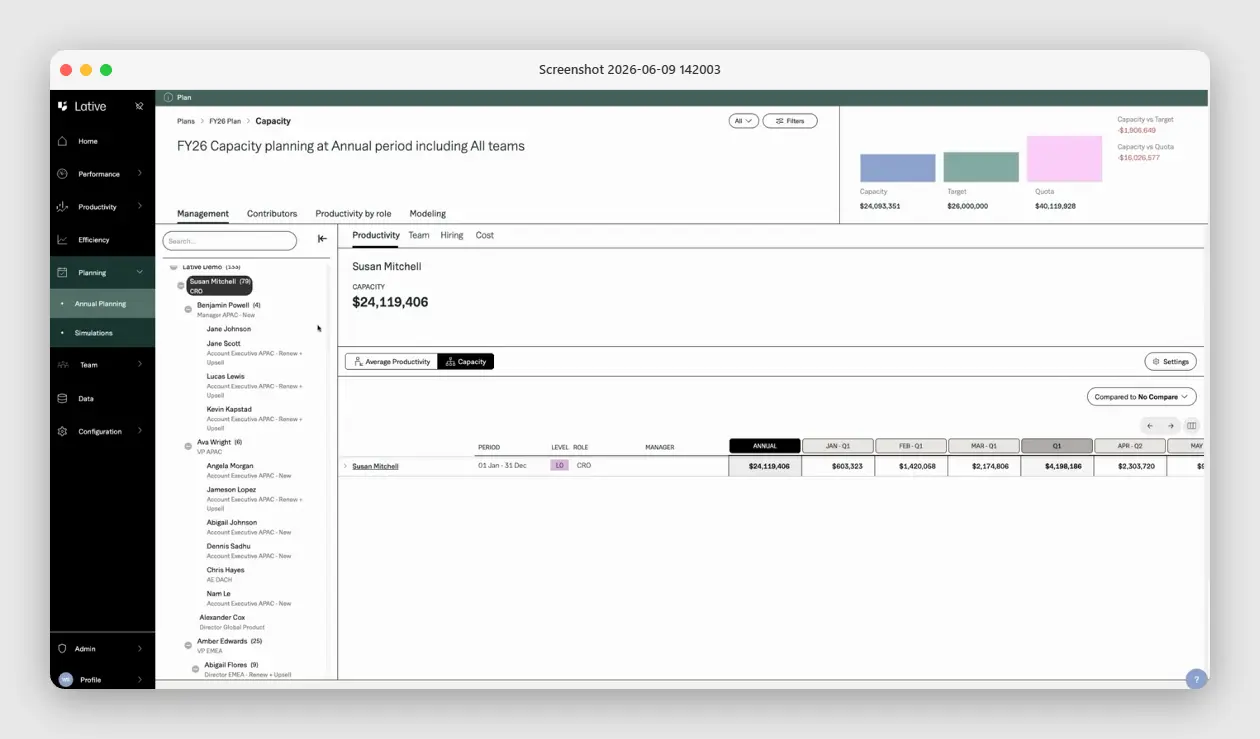The image size is (1260, 739).
Task: Expand the Admin submenu chevron
Action: coord(139,648)
